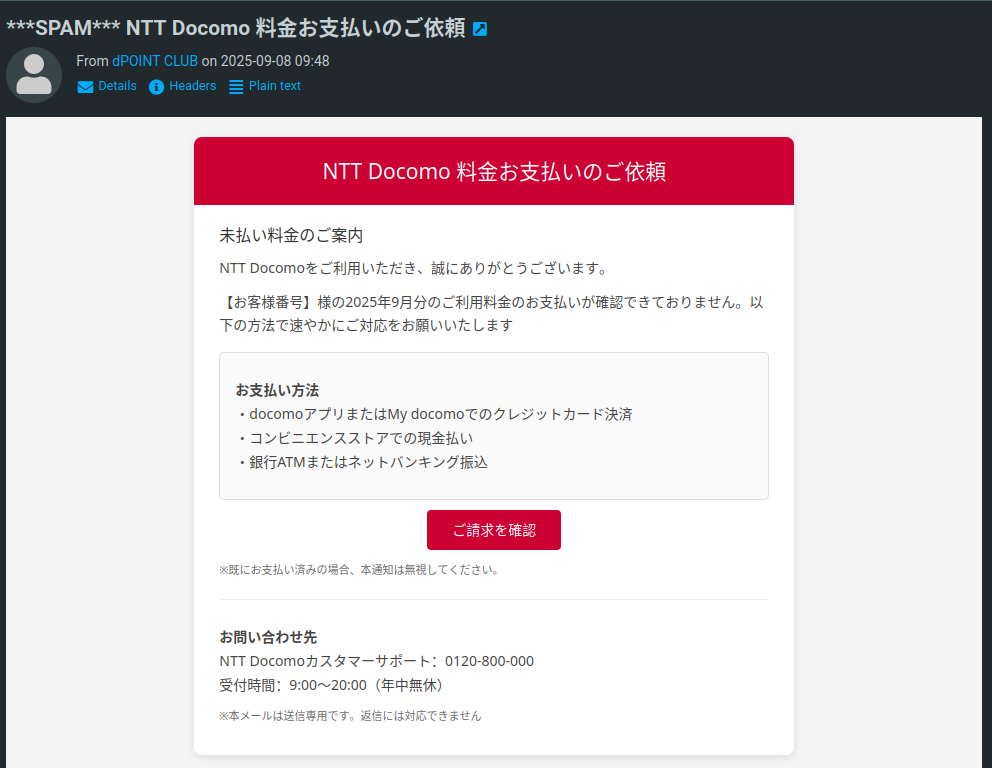
Task: Click the phone number 0120-800-000
Action: click(x=489, y=661)
